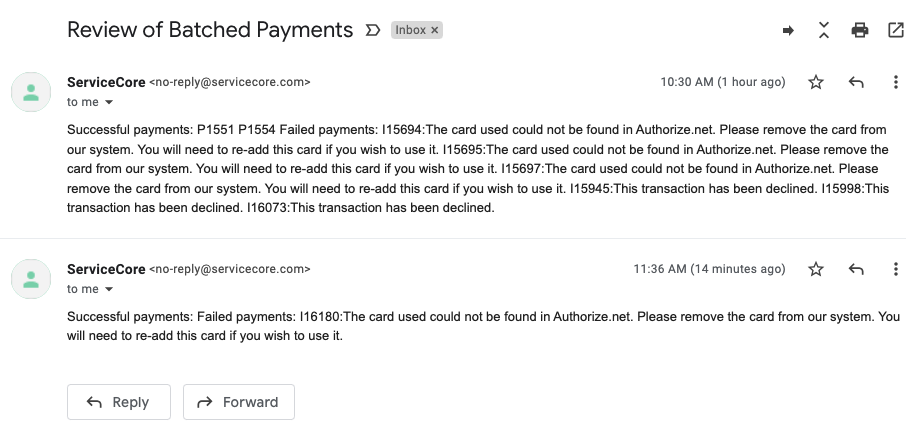The height and width of the screenshot is (436, 924).
Task: Expand recipient details of first message
Action: (x=109, y=103)
